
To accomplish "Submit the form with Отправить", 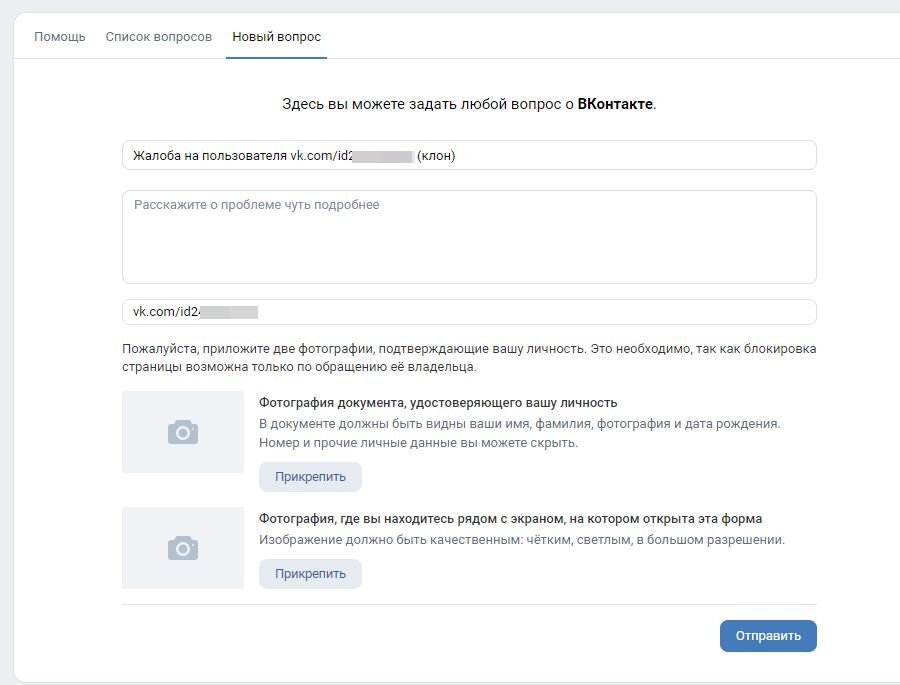I will coord(768,636).
